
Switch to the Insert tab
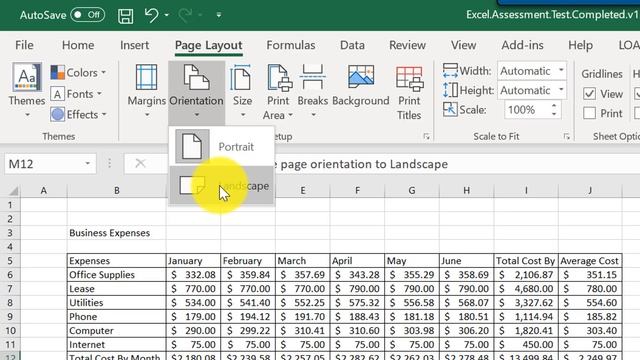(x=134, y=45)
